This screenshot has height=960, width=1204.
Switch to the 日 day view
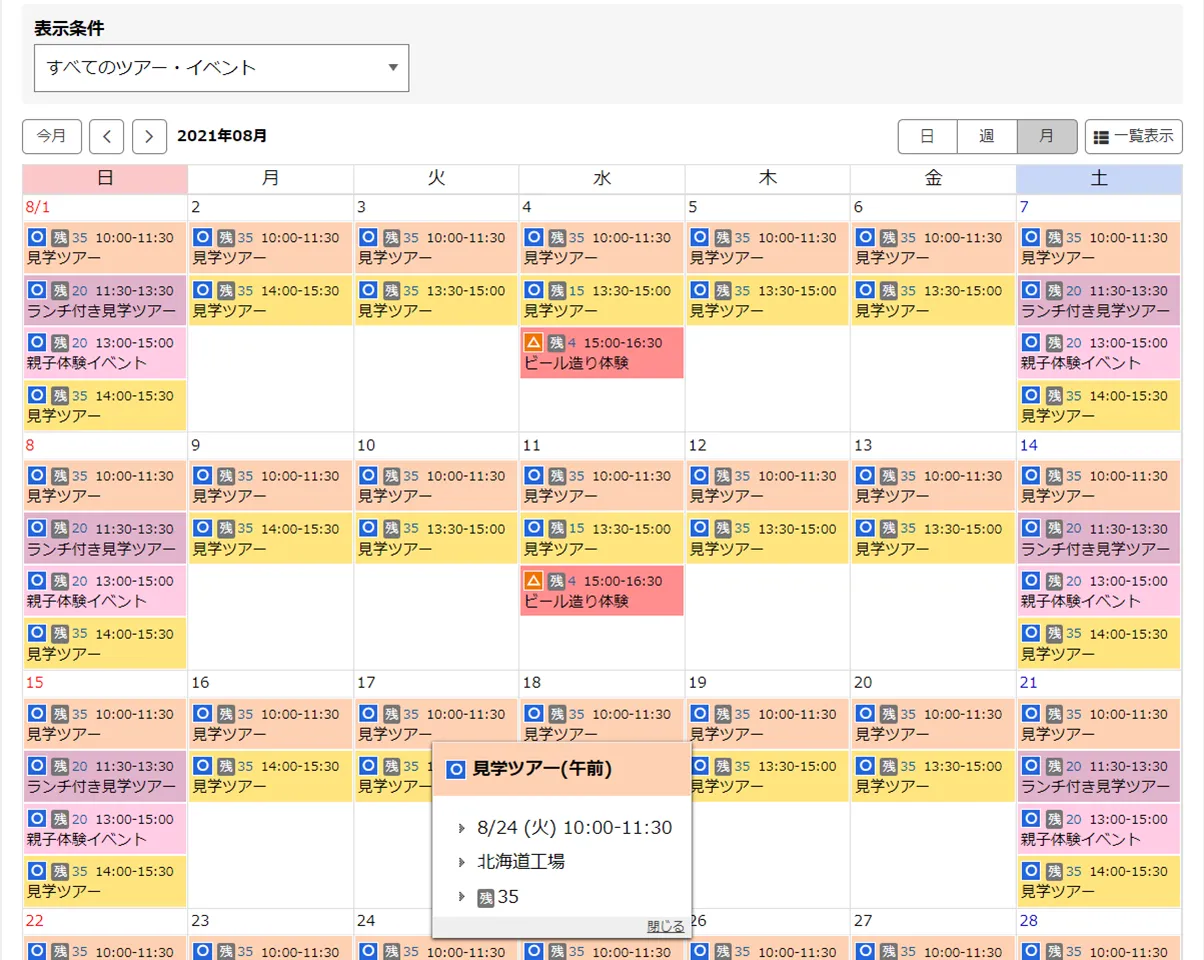[x=927, y=136]
